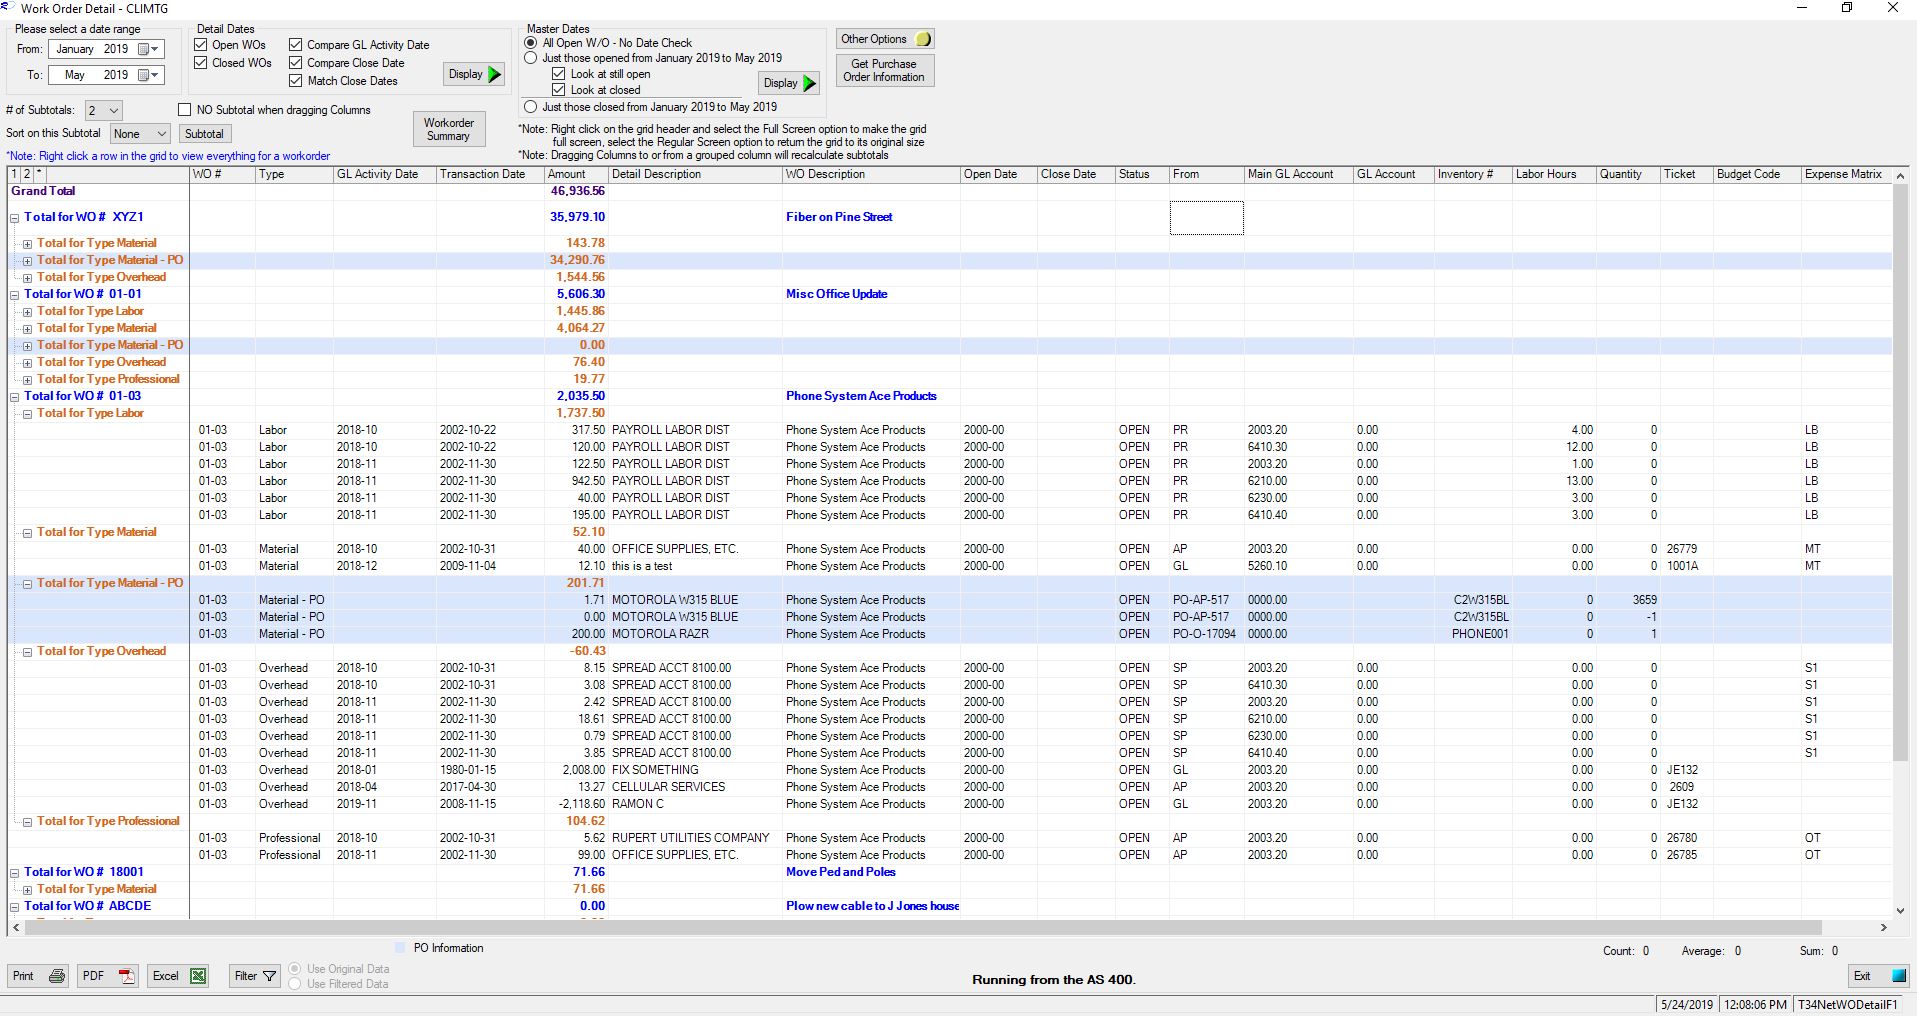This screenshot has height=1016, width=1917.
Task: Open the Workorder Summary
Action: click(x=448, y=129)
